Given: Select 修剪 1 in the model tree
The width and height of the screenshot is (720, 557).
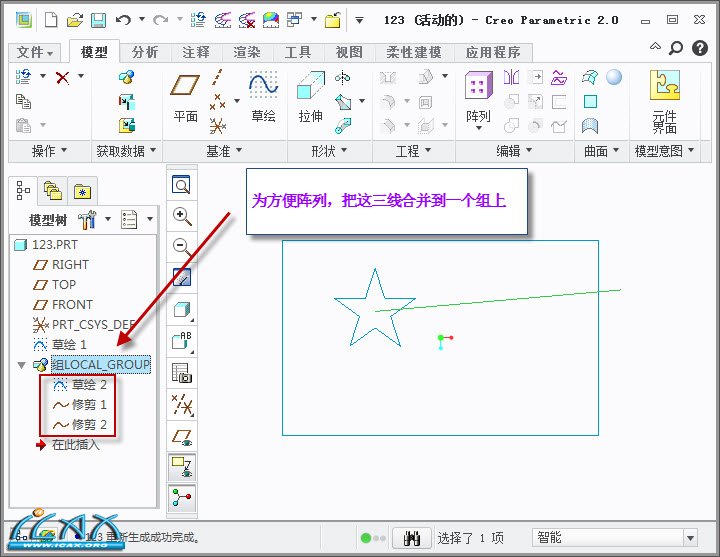Looking at the screenshot, I should pyautogui.click(x=88, y=405).
